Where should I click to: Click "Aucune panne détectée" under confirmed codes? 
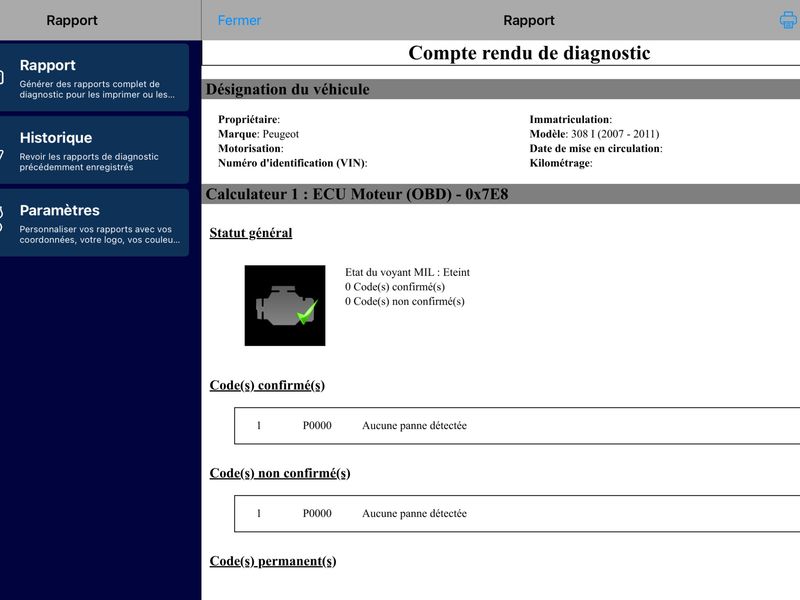[414, 426]
